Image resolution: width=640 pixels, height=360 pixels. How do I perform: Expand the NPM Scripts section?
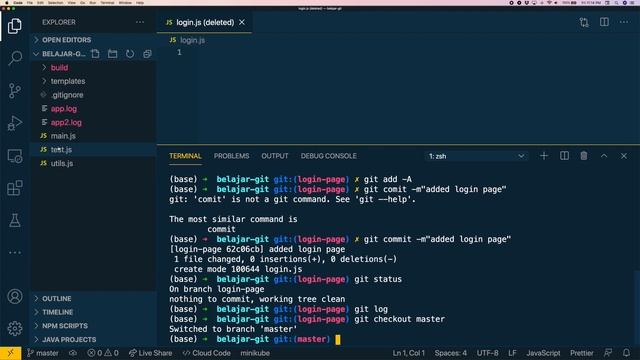[94, 326]
